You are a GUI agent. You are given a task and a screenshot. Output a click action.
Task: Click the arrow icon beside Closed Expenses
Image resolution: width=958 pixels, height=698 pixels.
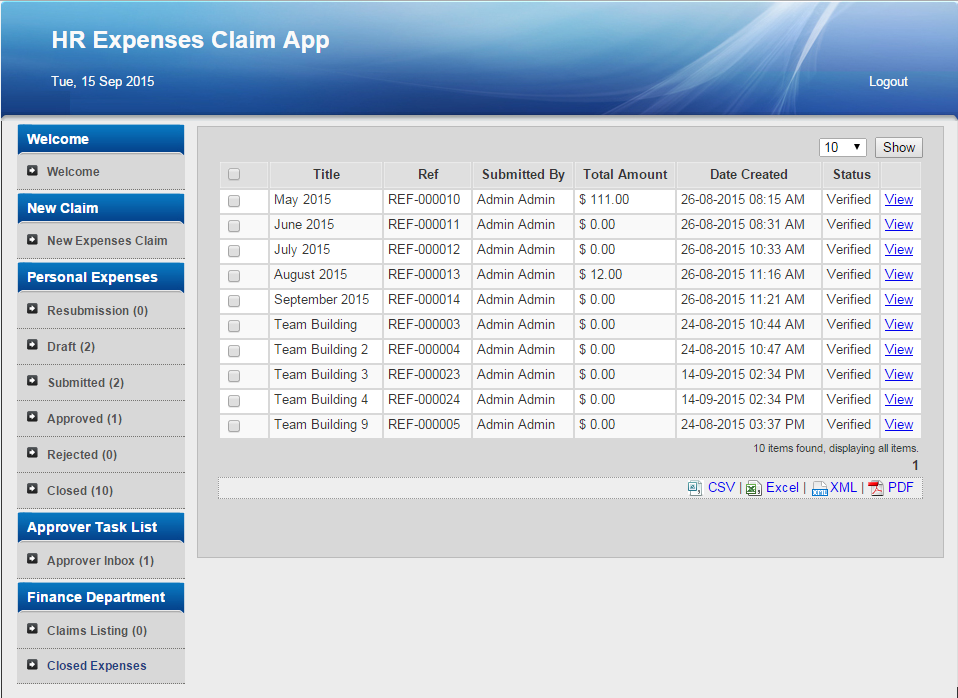[x=33, y=665]
